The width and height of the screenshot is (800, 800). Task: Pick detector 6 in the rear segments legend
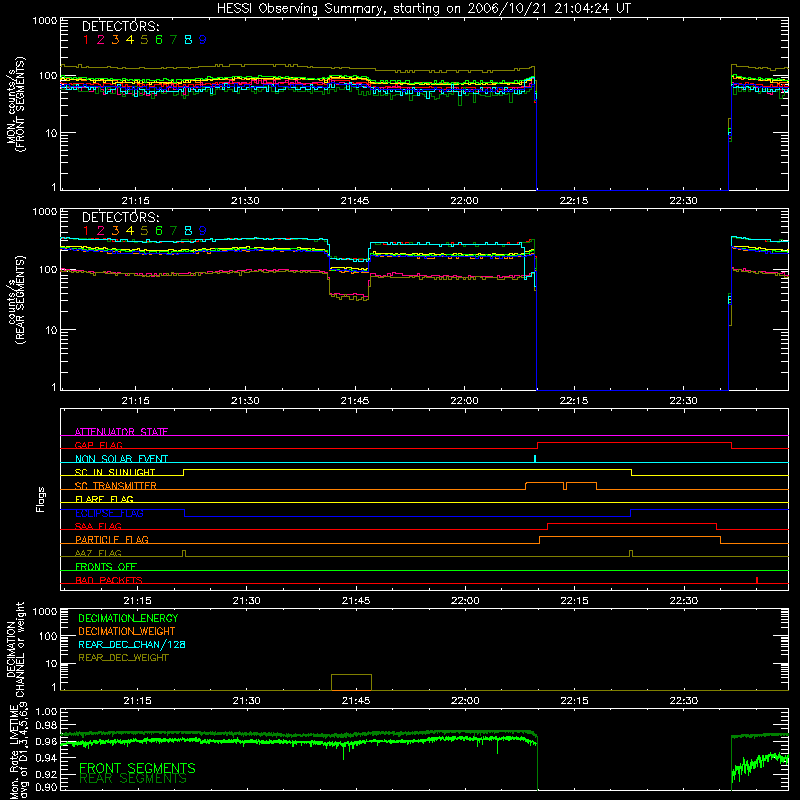click(x=159, y=231)
